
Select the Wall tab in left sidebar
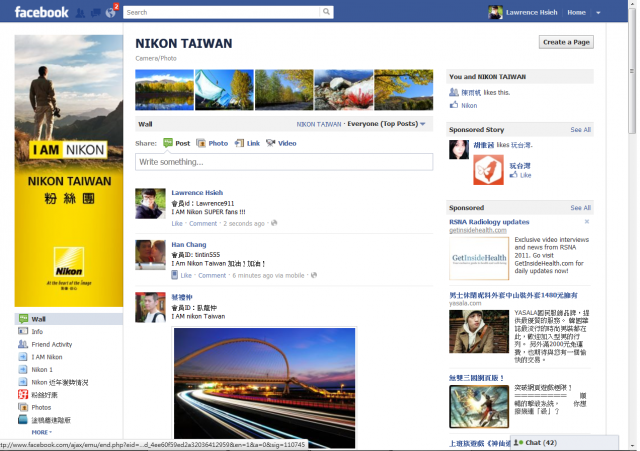coord(69,319)
